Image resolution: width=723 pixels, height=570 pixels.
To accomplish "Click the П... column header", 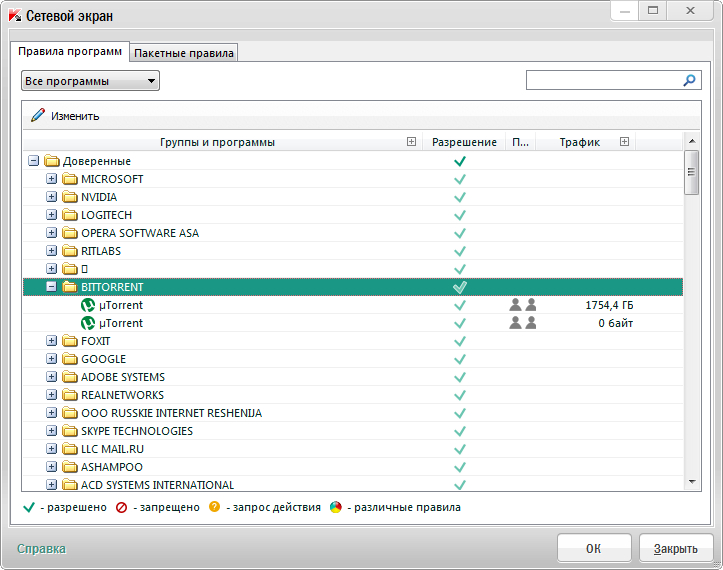I will tap(521, 142).
